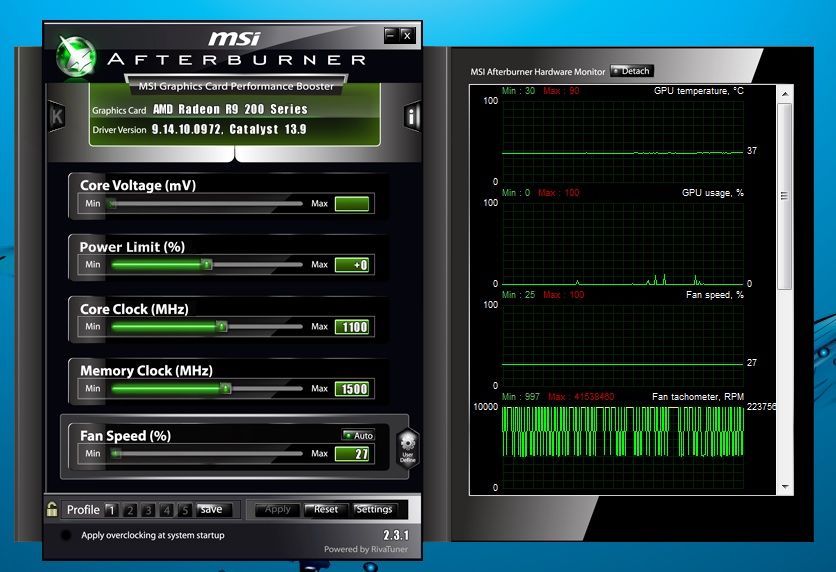Viewport: 836px width, 572px height.
Task: Select profile slot 3
Action: [147, 510]
